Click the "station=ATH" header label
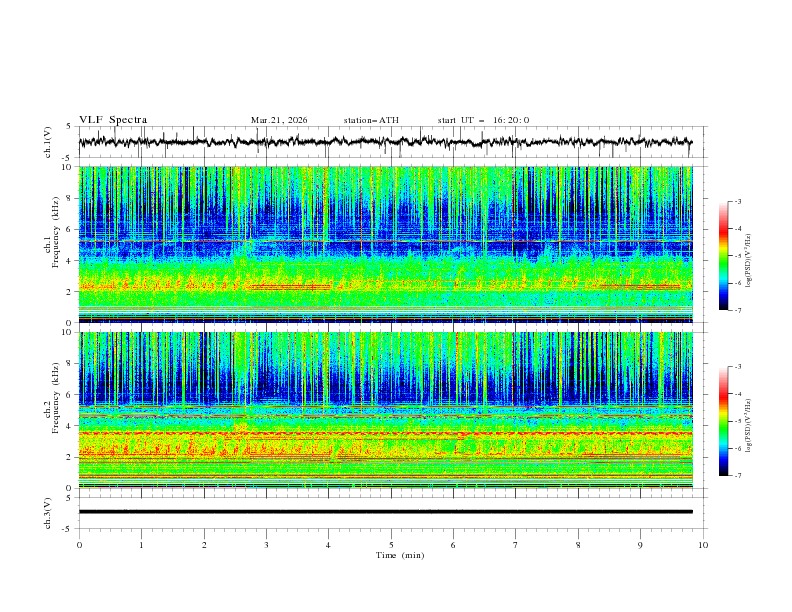 (371, 120)
